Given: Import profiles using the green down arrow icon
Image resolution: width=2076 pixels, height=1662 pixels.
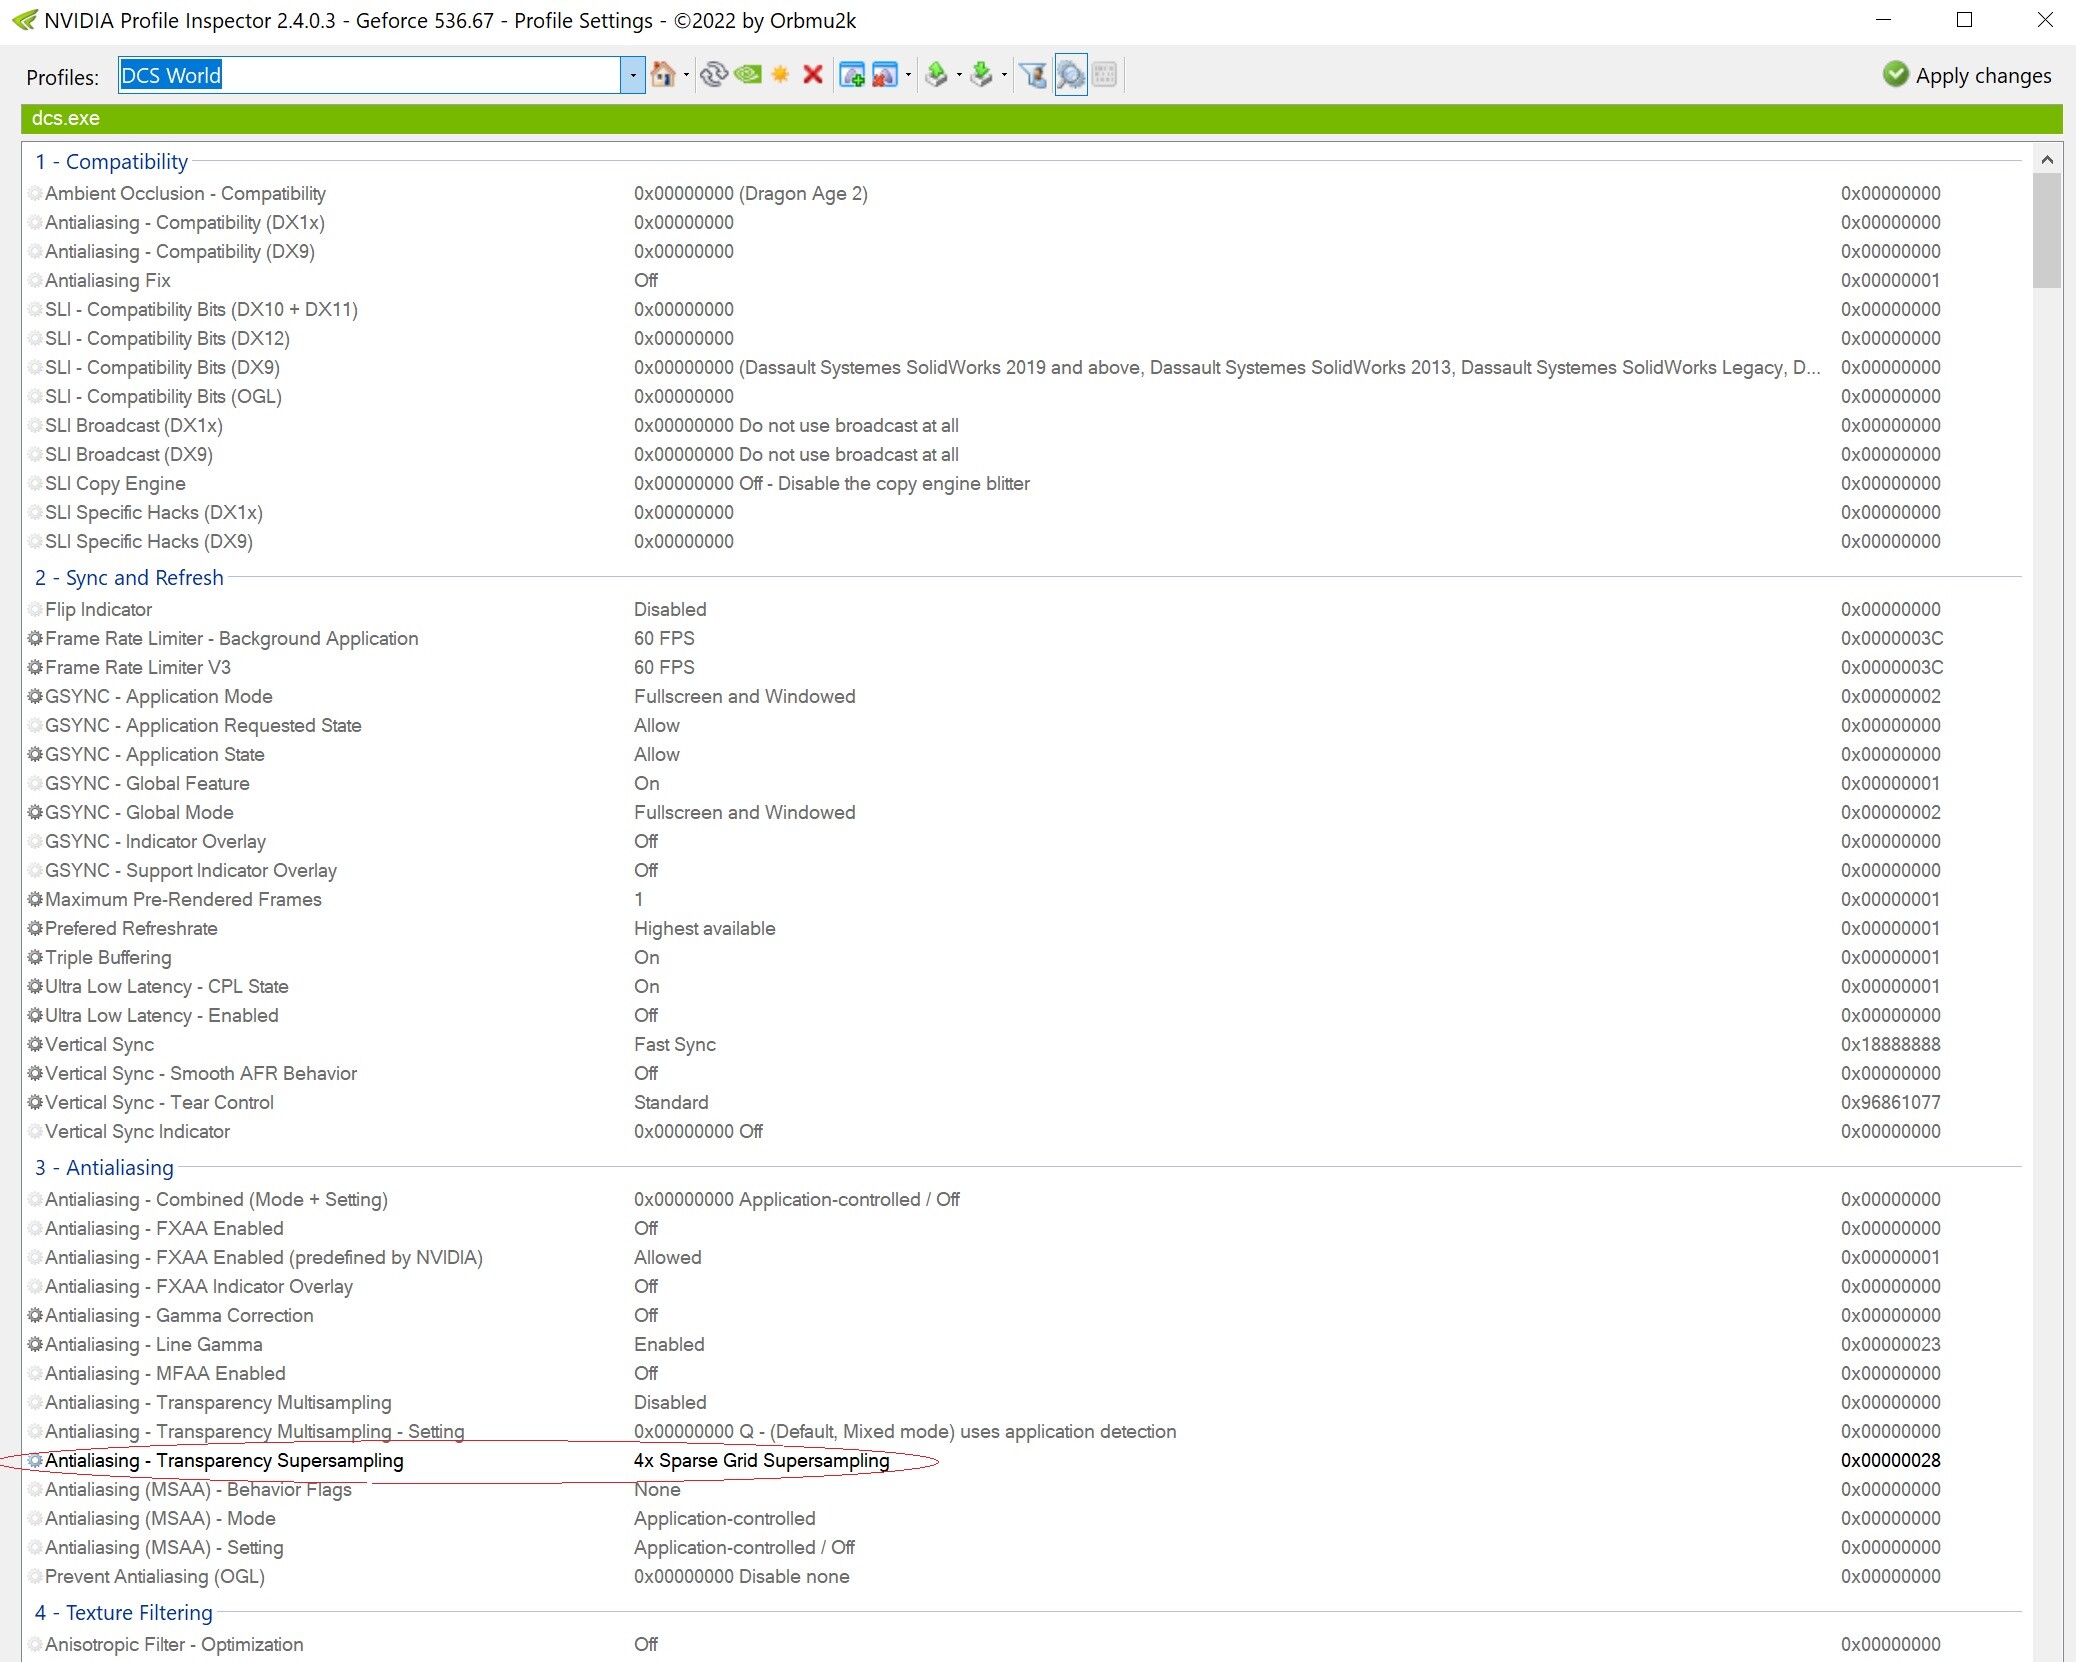Looking at the screenshot, I should tap(982, 75).
